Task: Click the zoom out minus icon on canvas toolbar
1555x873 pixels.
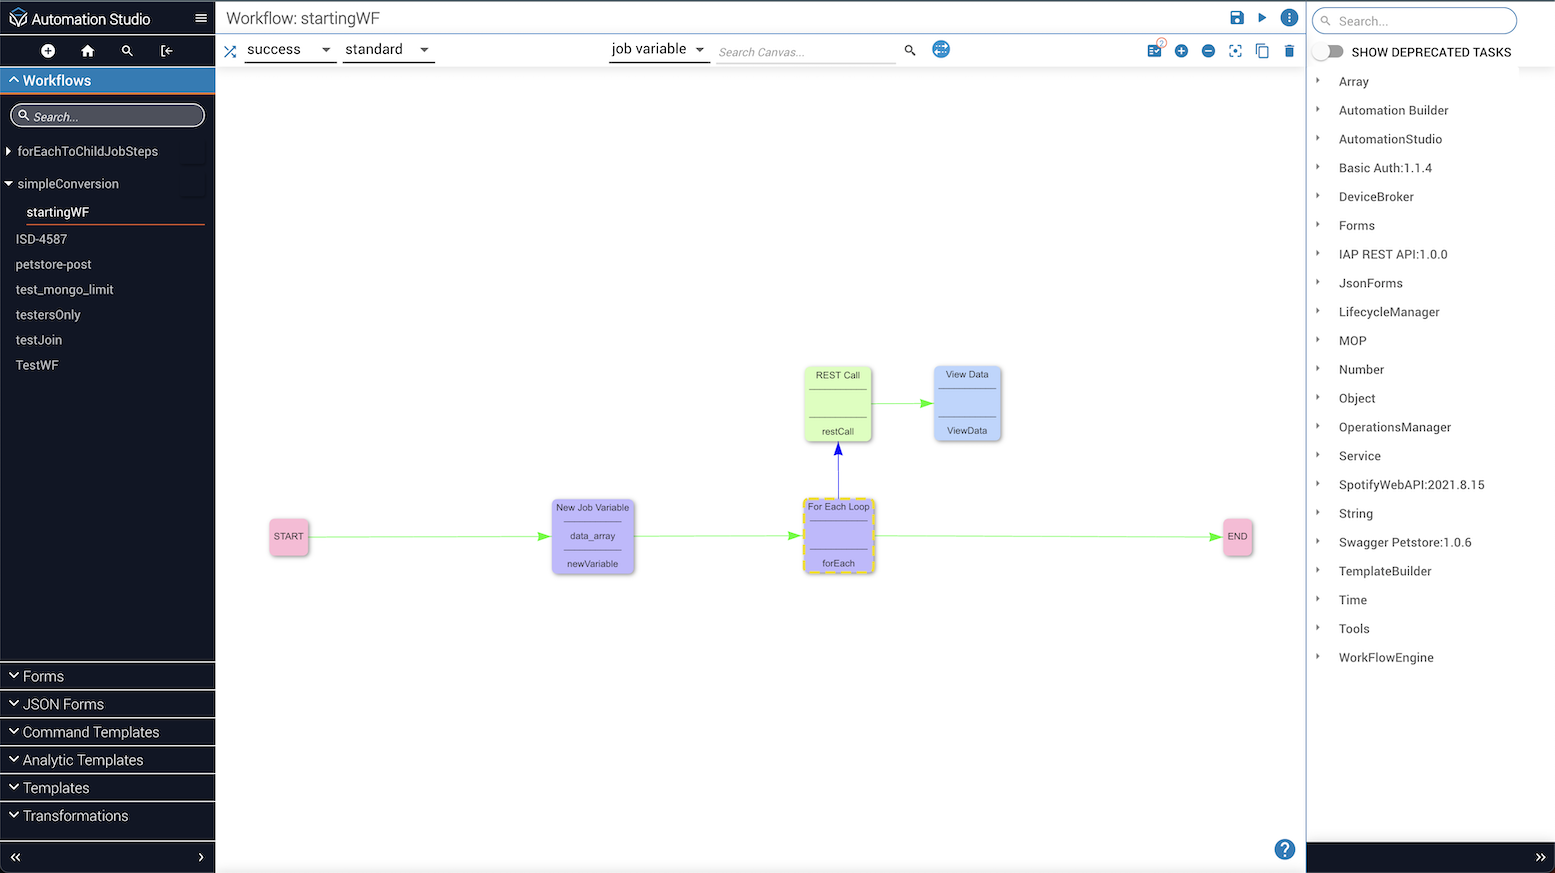Action: [1208, 51]
